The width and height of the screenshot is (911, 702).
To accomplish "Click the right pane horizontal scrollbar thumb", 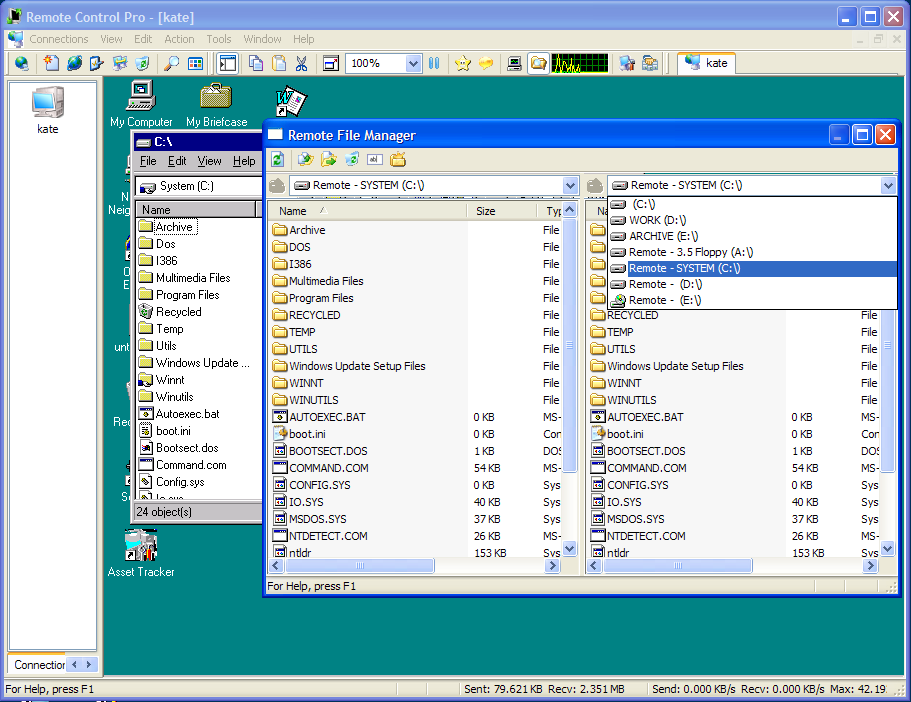I will [677, 565].
